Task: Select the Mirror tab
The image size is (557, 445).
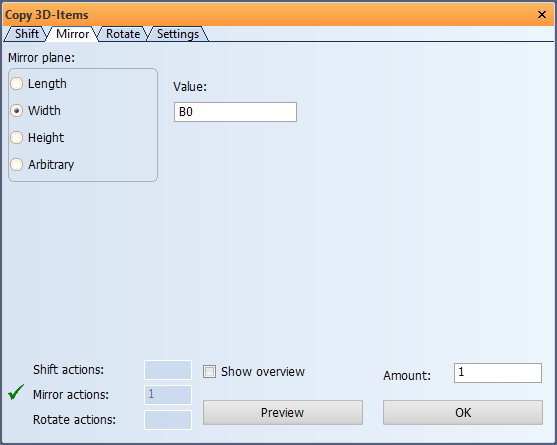Action: (72, 34)
